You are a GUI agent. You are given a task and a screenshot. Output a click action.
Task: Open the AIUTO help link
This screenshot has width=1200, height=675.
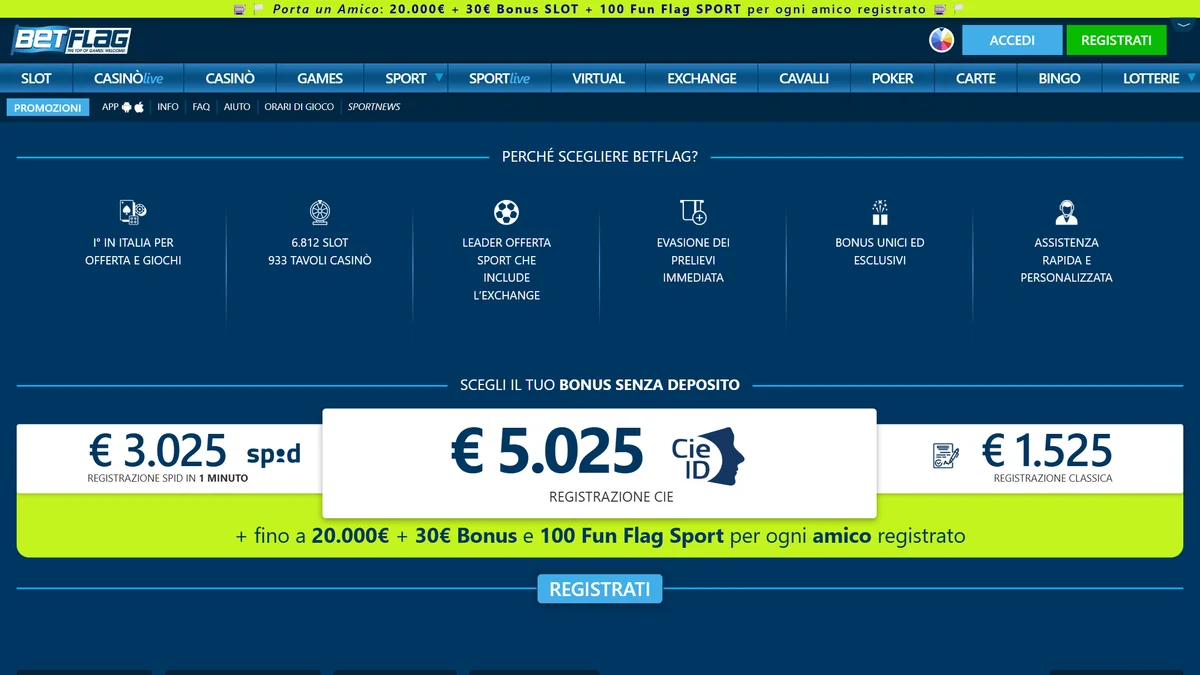coord(237,107)
